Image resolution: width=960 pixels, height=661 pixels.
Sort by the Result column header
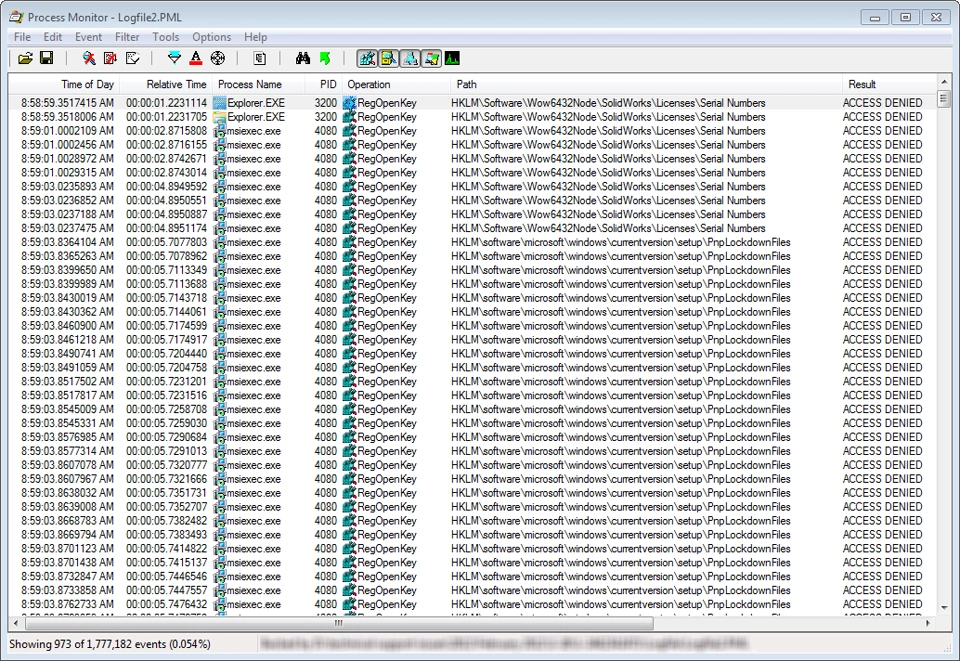tap(888, 84)
